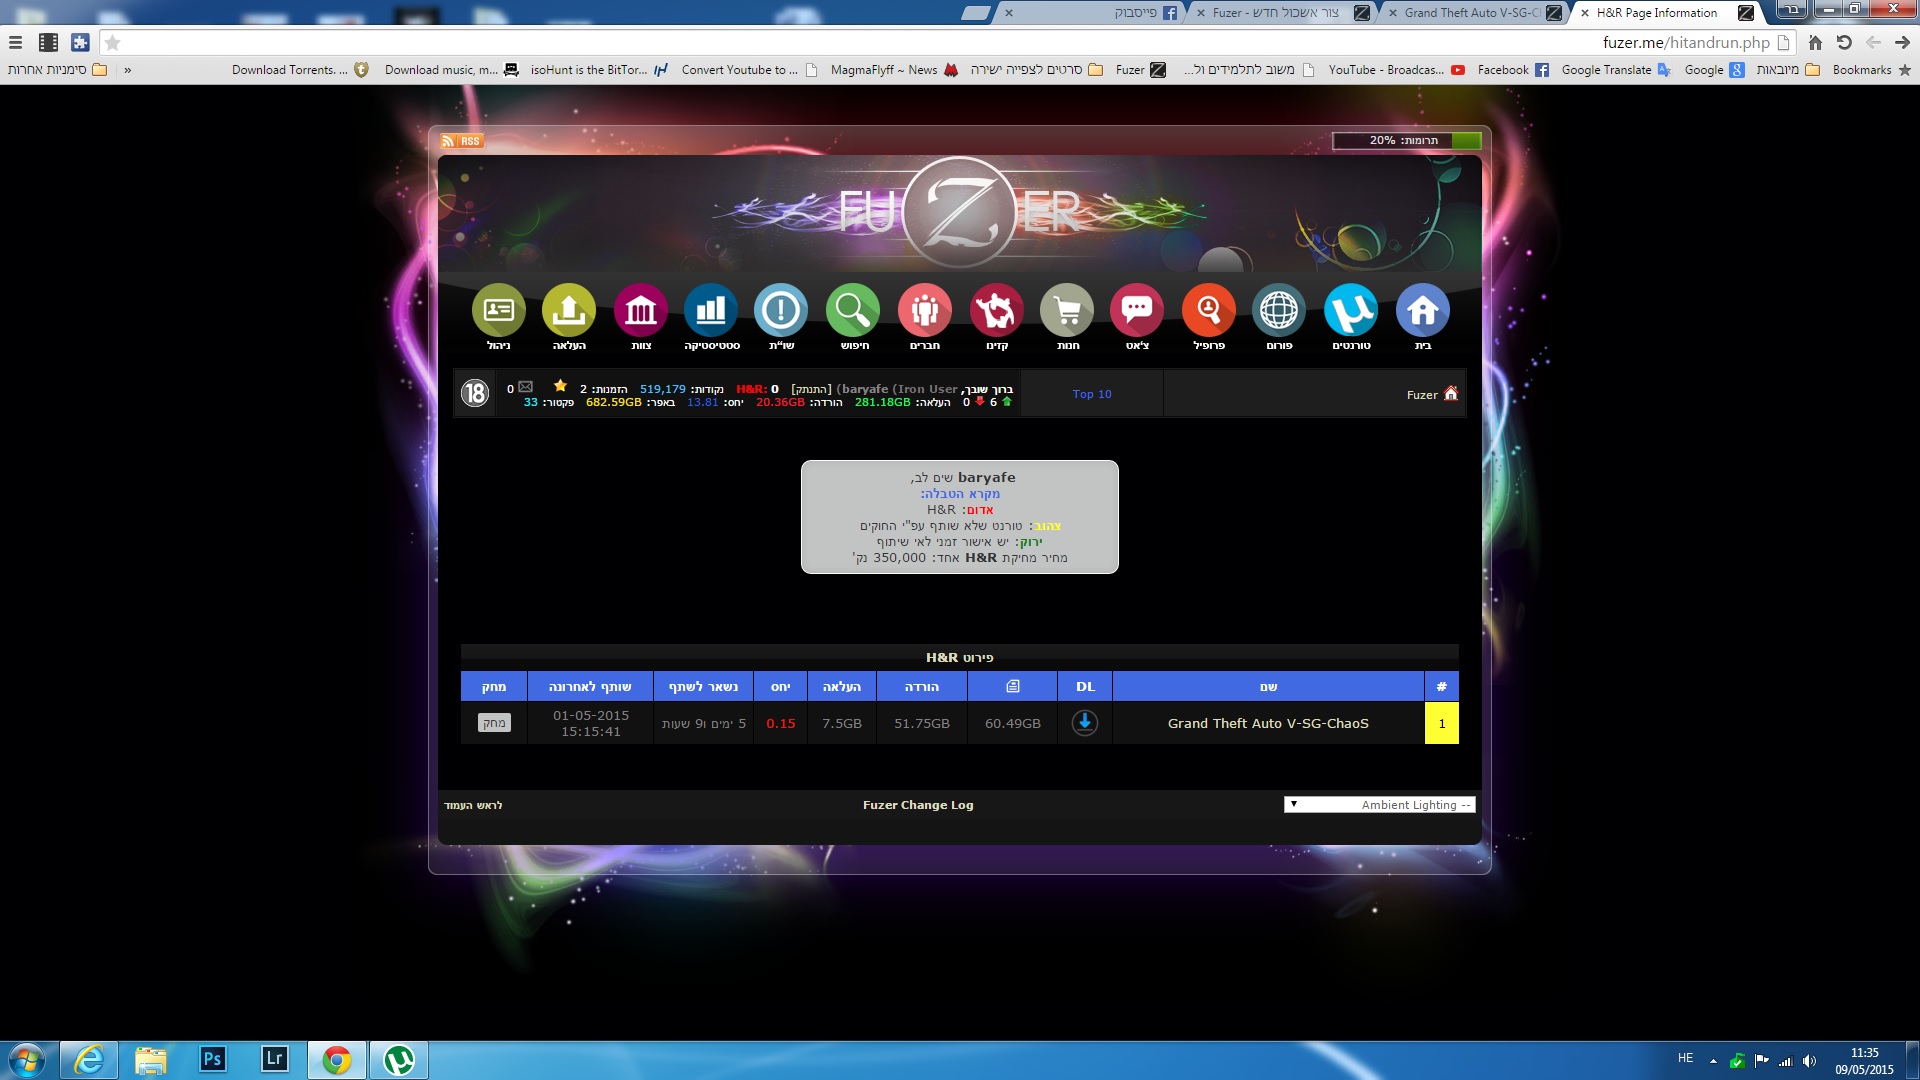Switch to the Fuzer new thread tab
This screenshot has height=1080, width=1920.
coord(1282,13)
